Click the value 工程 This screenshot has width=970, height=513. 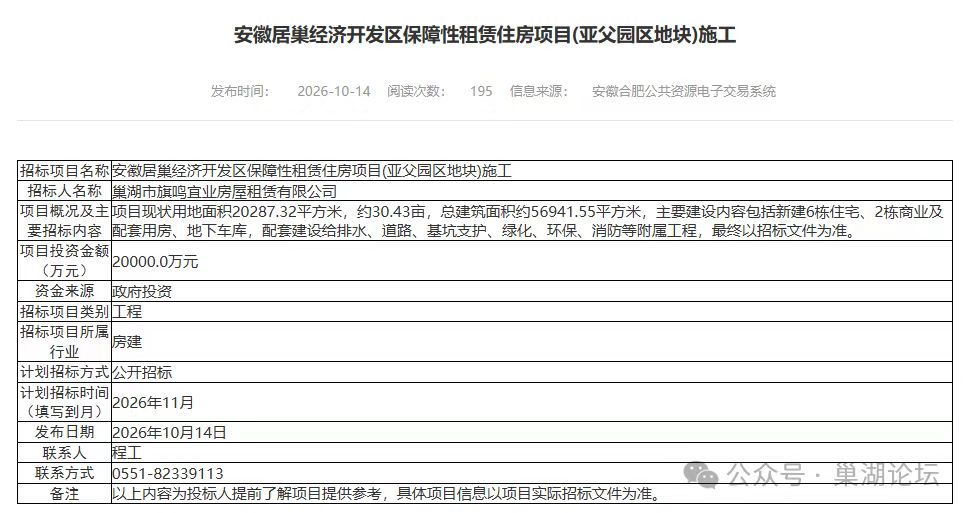point(127,311)
